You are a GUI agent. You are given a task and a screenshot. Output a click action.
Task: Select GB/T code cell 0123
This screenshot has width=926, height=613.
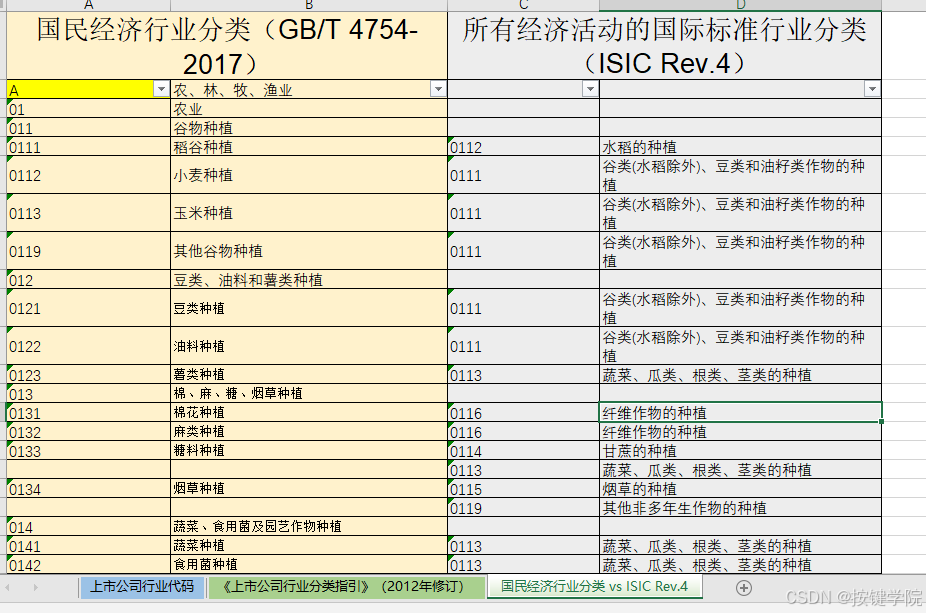click(x=88, y=374)
